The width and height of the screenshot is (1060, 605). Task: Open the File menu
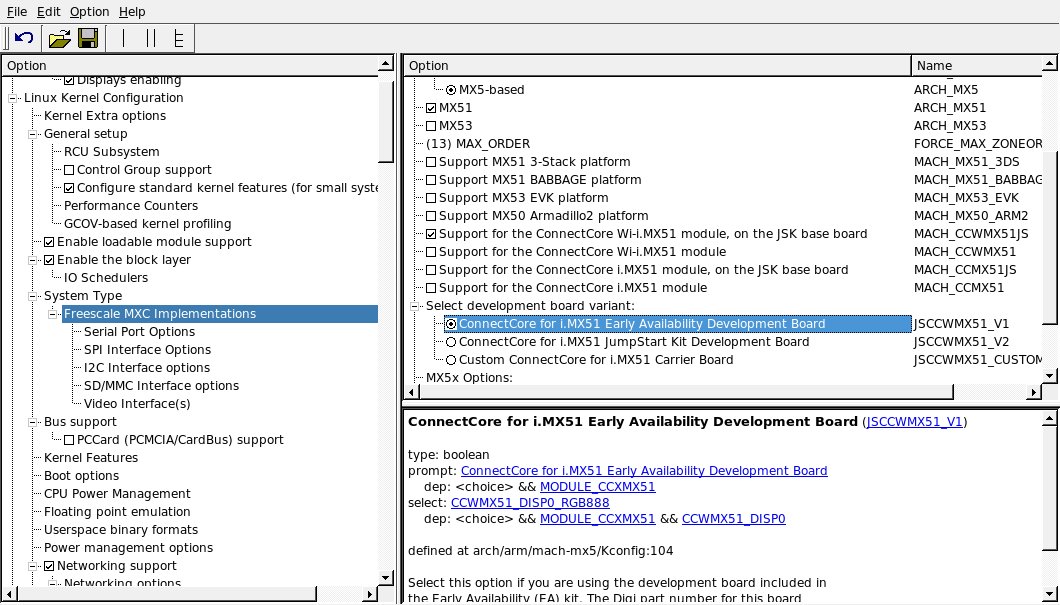(17, 11)
